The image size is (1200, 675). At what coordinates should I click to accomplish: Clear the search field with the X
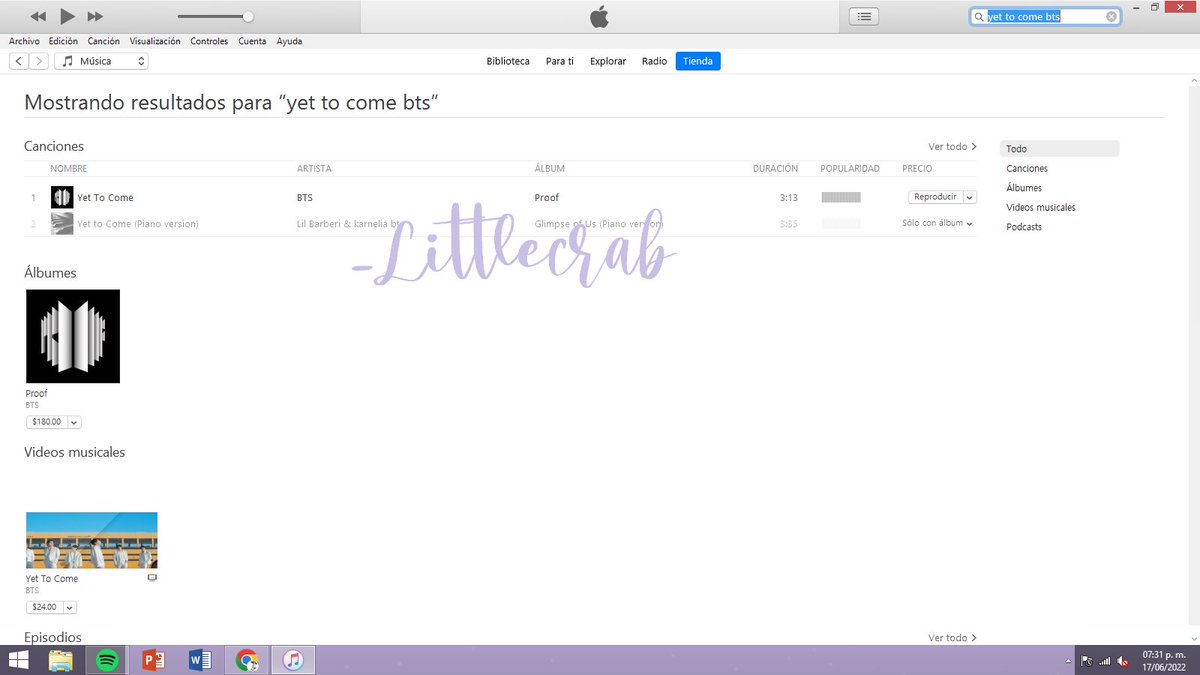point(1111,17)
